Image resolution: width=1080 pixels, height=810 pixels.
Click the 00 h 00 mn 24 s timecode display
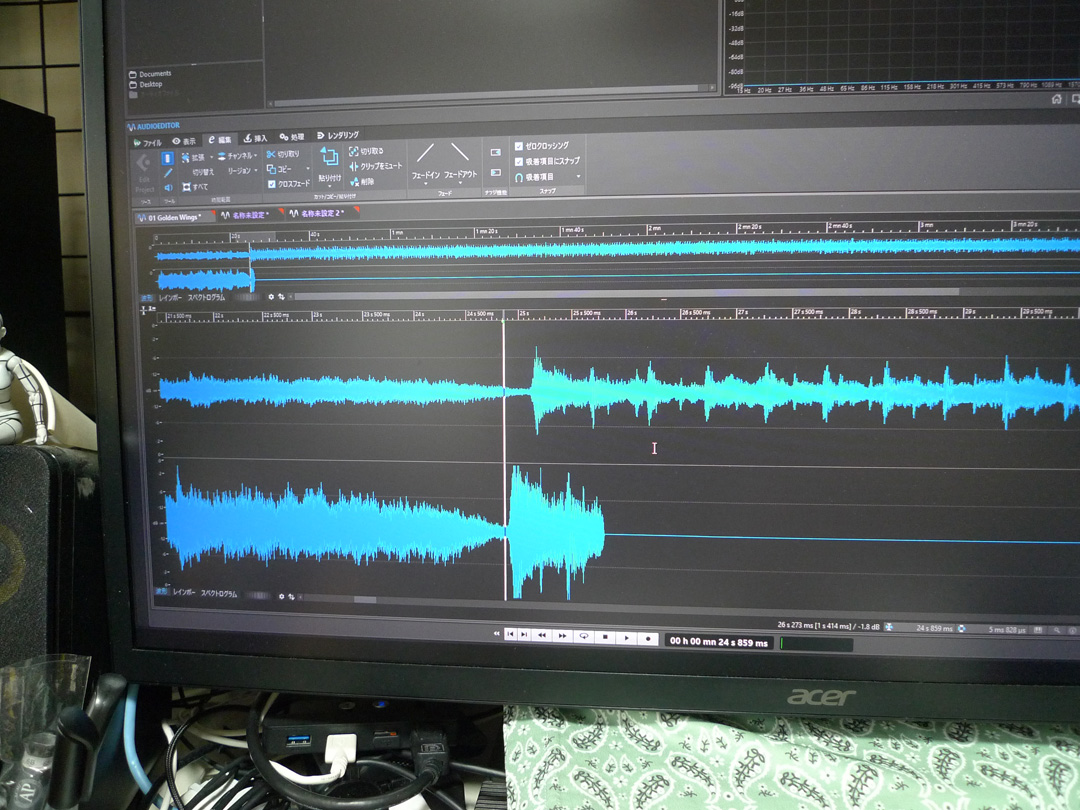719,642
